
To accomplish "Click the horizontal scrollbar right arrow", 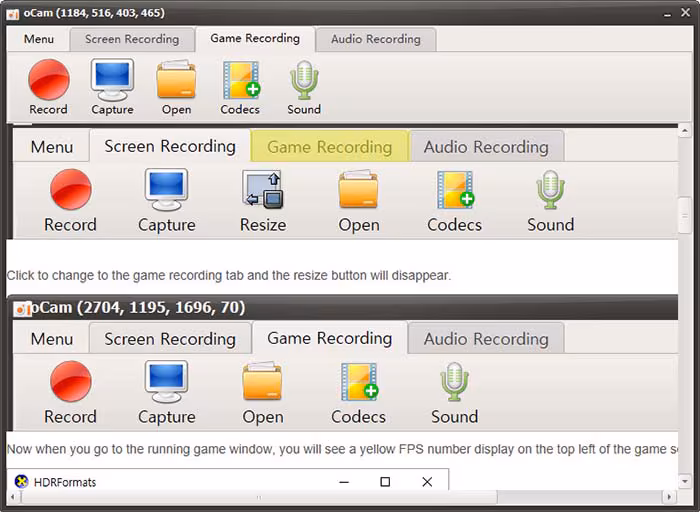I will click(669, 496).
